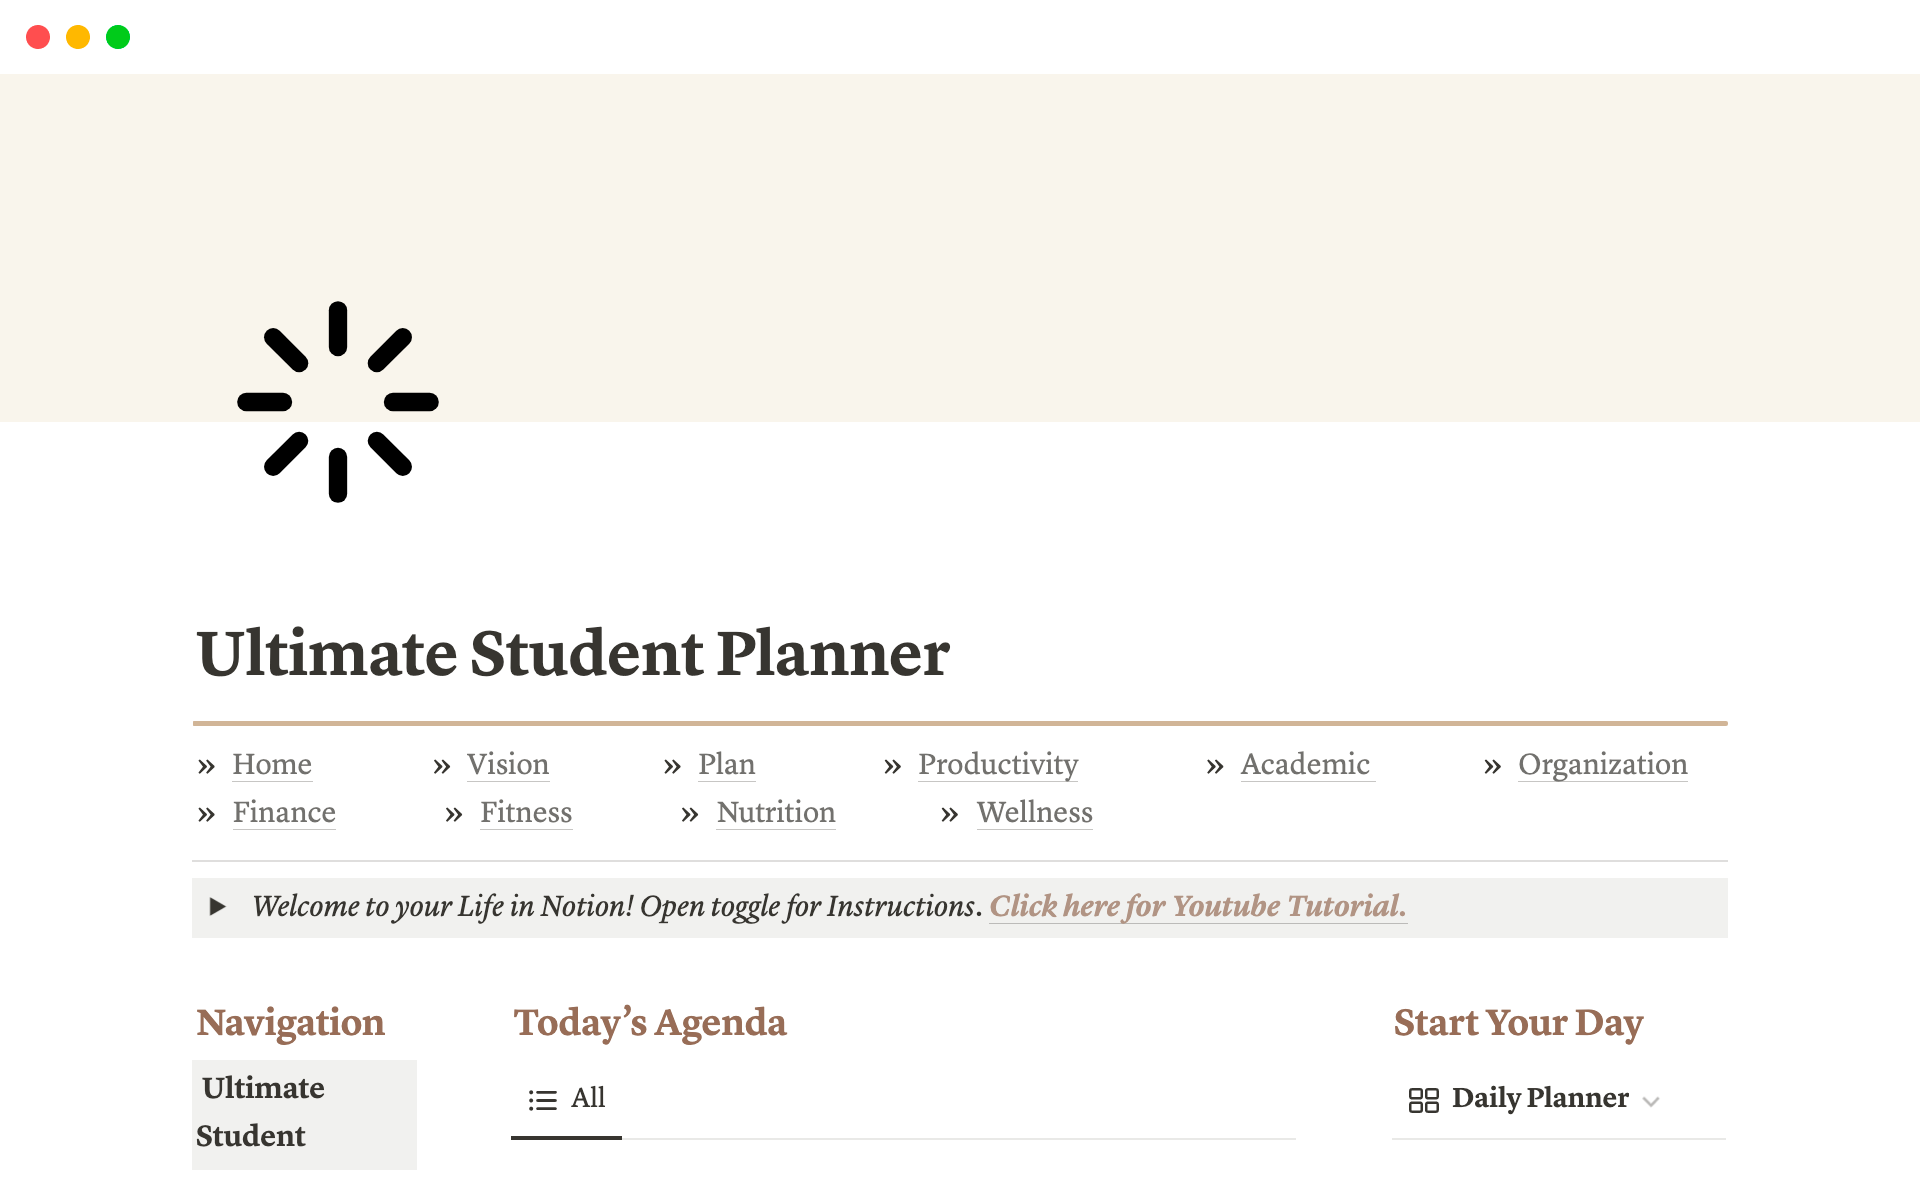Click the gallery grid icon beside Daily Planner

(1423, 1100)
